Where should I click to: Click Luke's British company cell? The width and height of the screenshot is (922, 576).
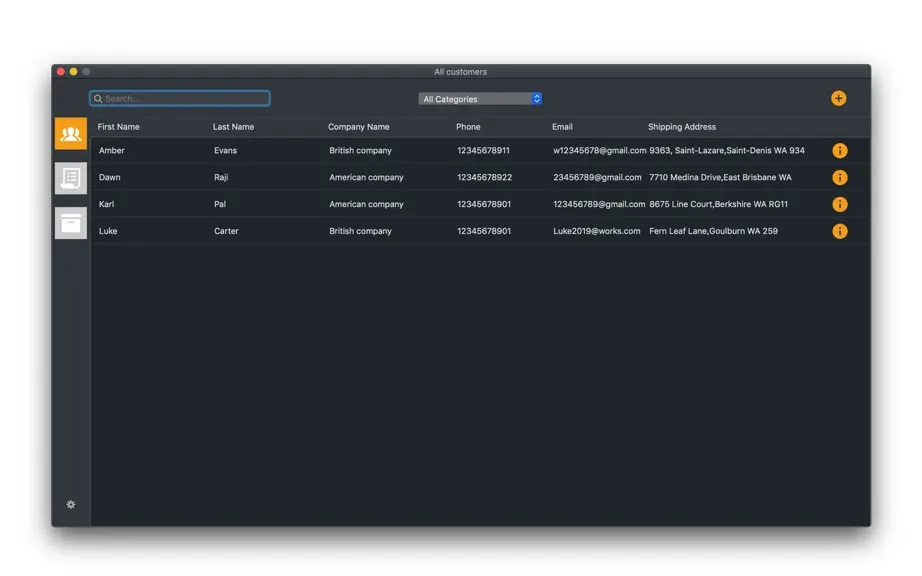coord(360,231)
